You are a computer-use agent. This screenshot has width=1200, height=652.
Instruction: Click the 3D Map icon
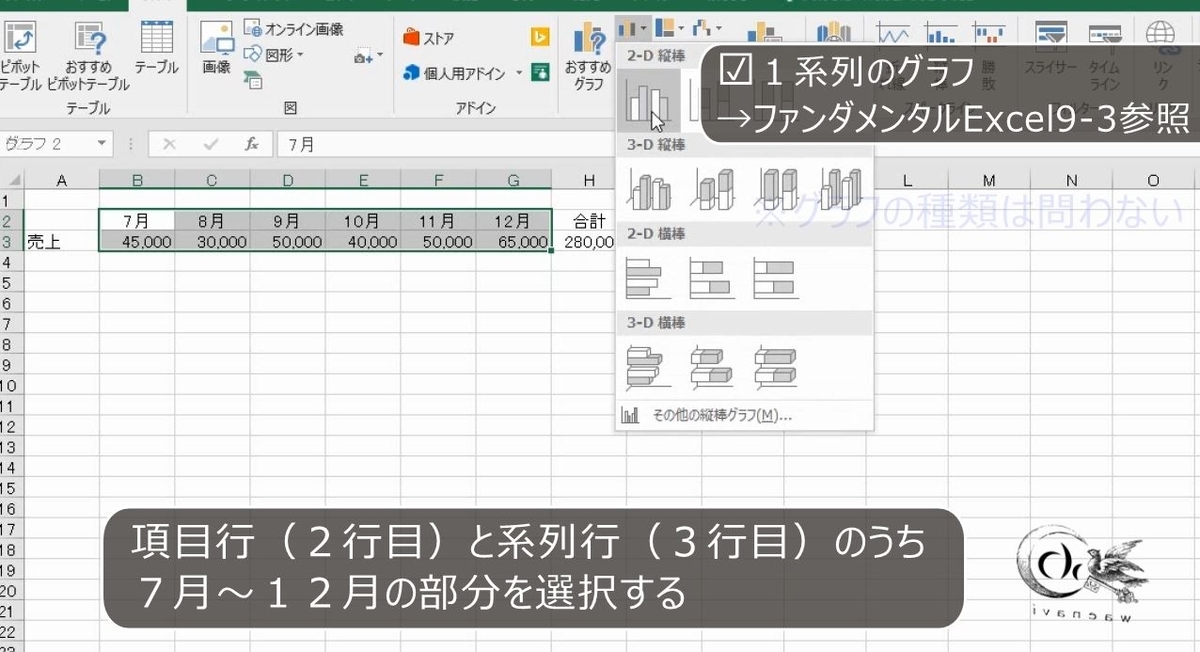pos(833,32)
